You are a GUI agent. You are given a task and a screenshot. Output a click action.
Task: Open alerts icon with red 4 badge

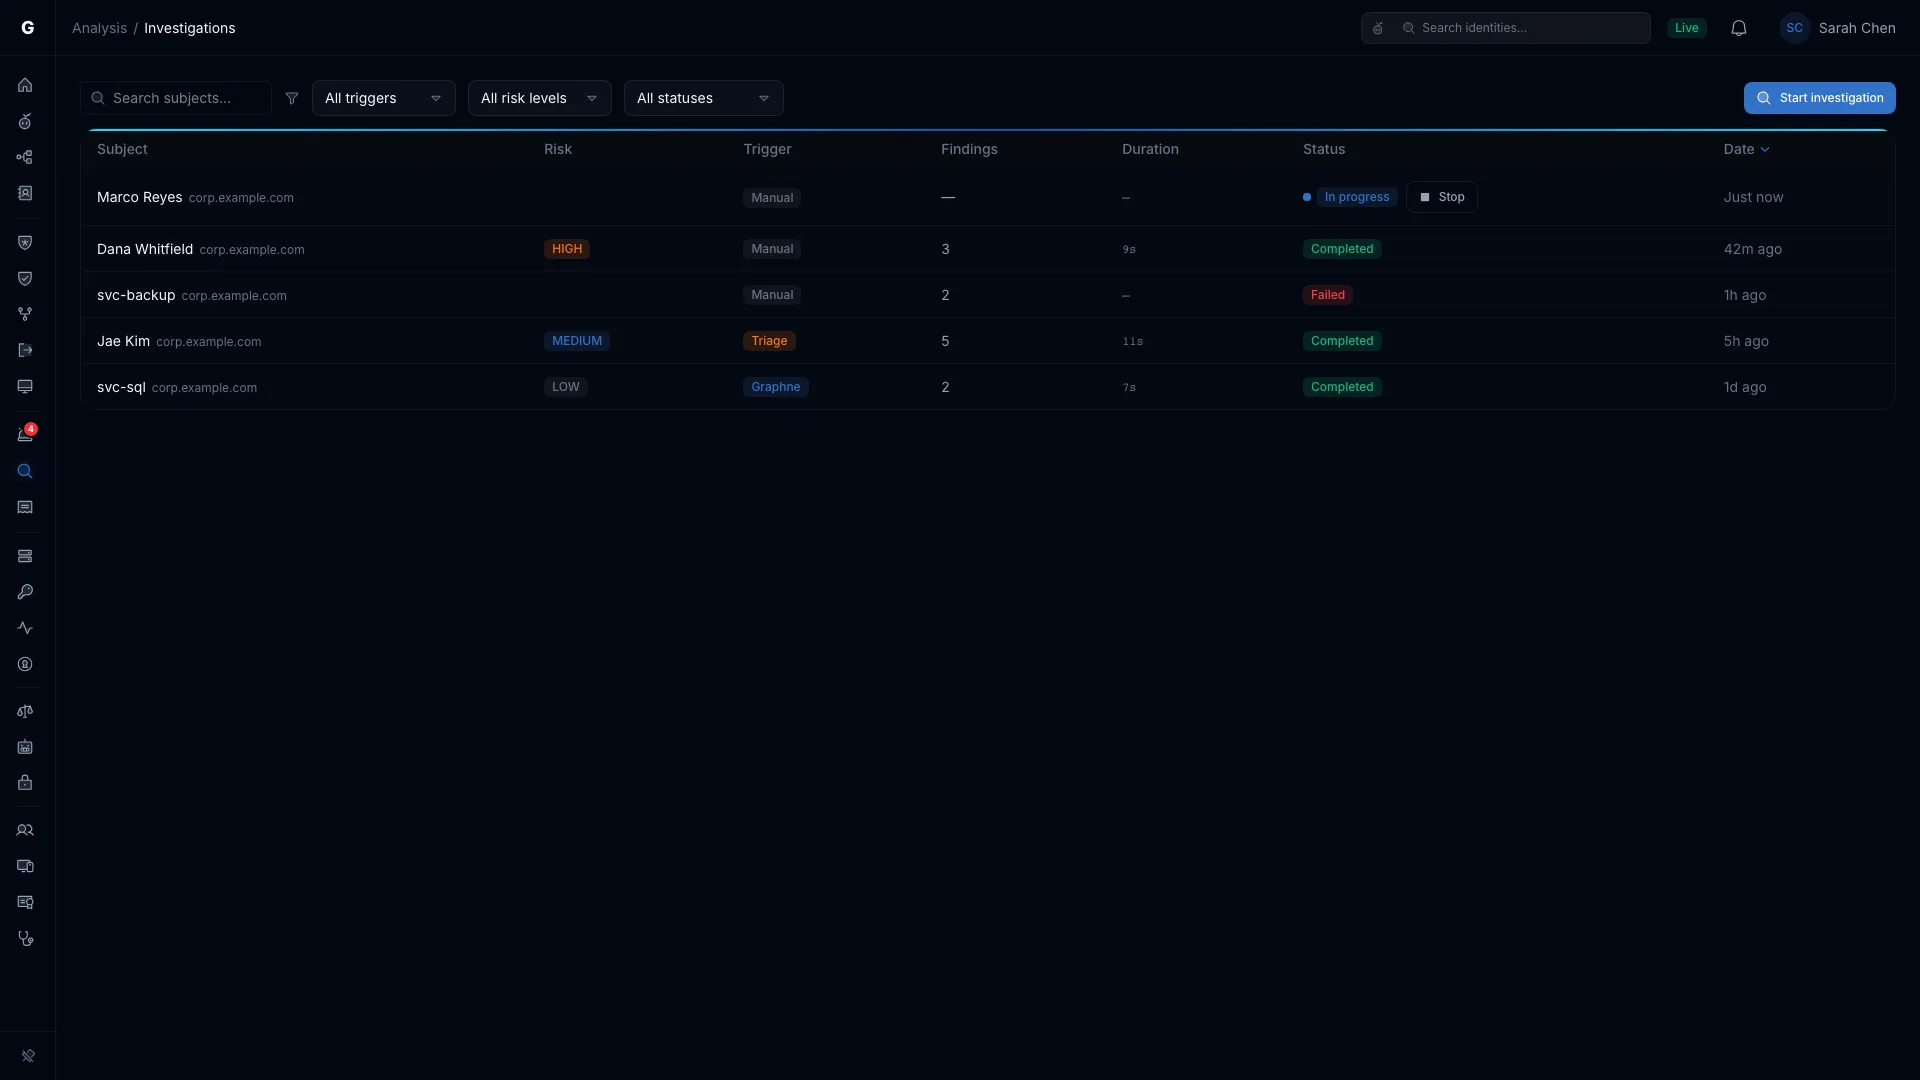coord(25,434)
